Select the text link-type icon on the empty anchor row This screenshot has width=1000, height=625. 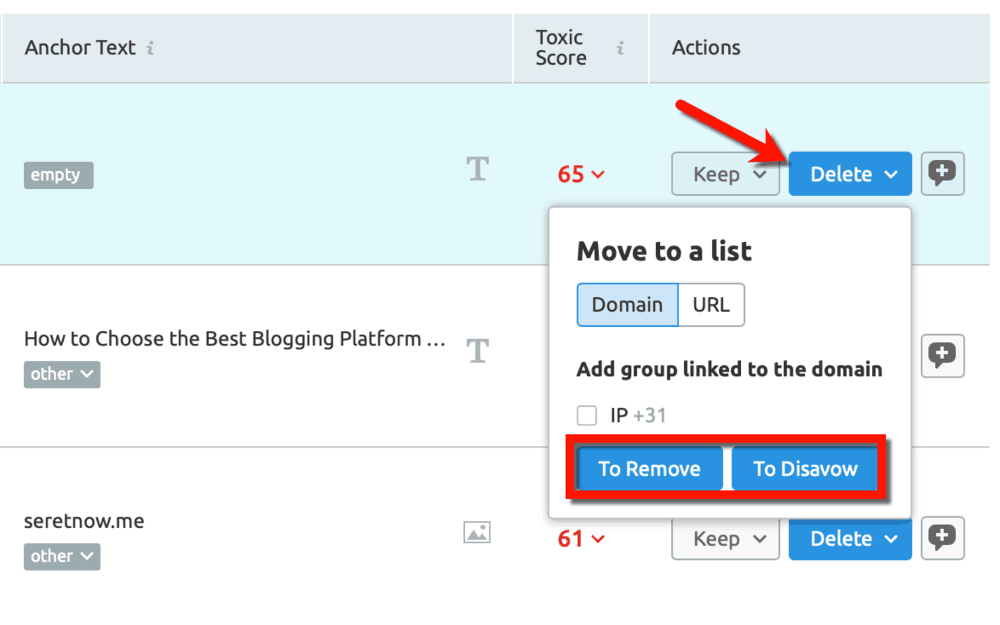point(478,170)
